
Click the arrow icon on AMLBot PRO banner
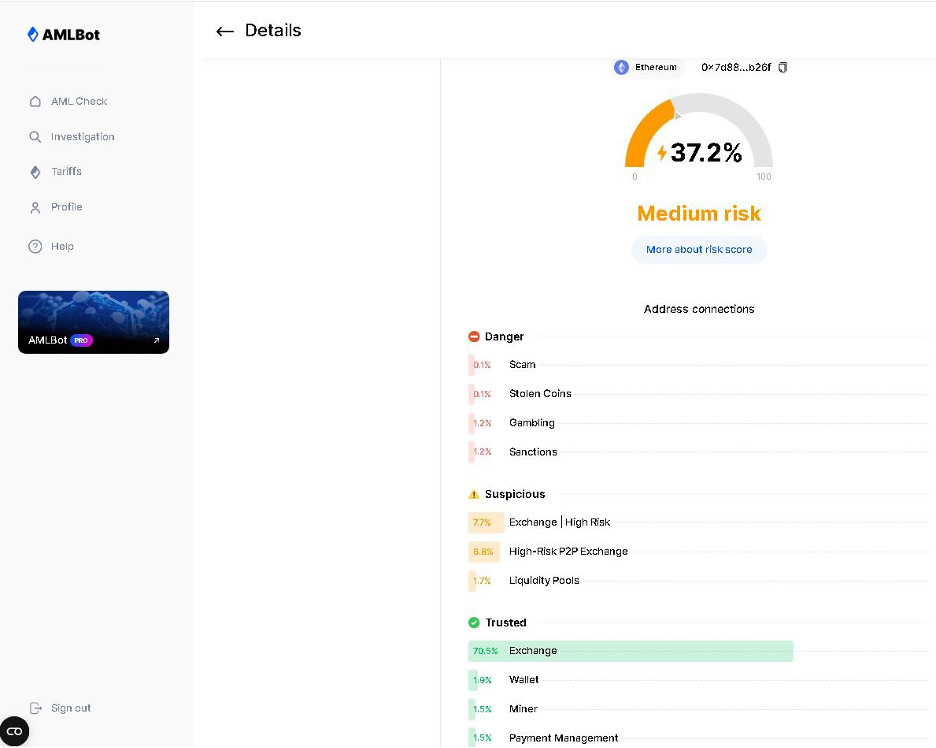tap(156, 340)
